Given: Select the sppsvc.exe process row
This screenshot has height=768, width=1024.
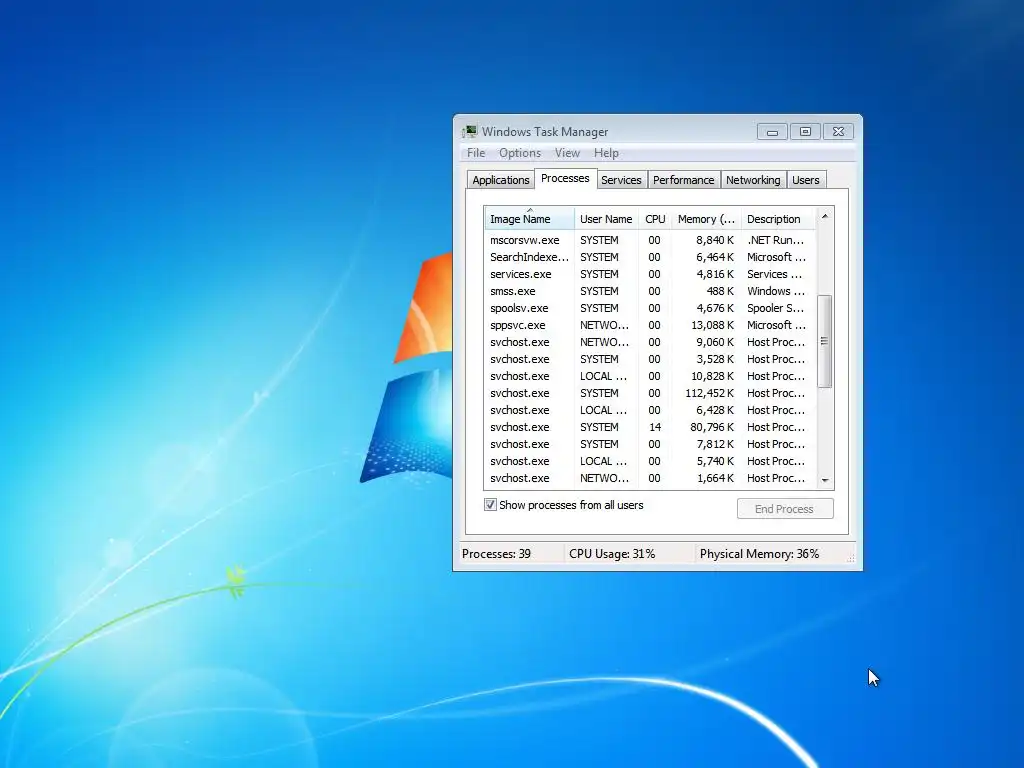Looking at the screenshot, I should pyautogui.click(x=650, y=325).
